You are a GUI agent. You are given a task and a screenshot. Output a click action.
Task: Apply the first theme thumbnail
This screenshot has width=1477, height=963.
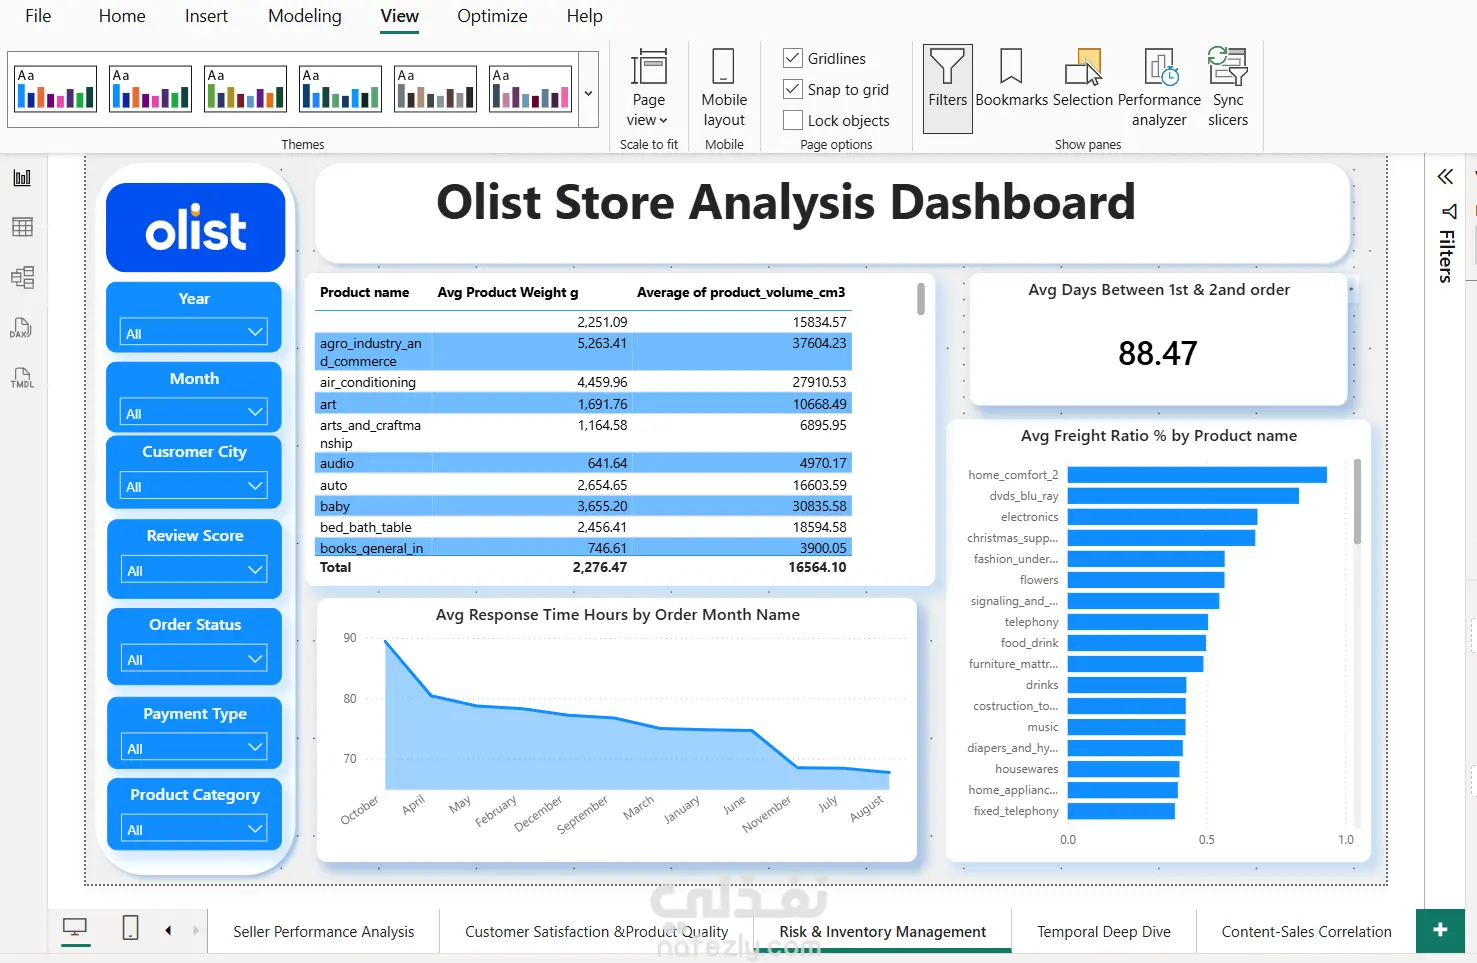[56, 89]
